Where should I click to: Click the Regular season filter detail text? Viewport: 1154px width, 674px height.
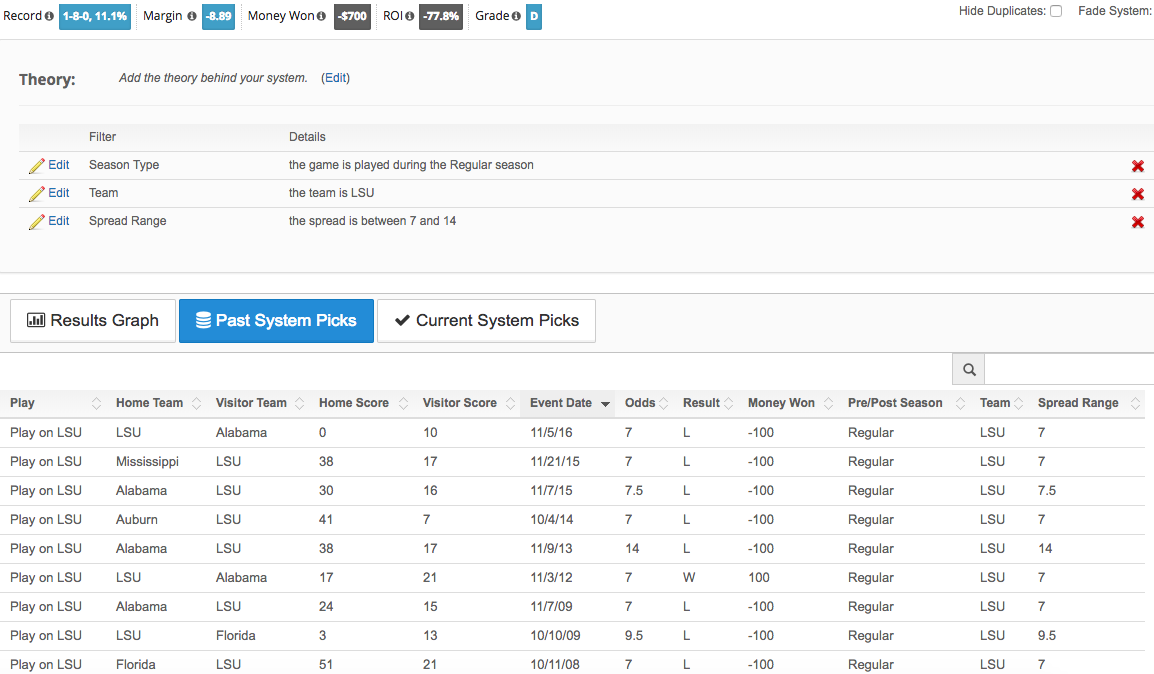[411, 165]
